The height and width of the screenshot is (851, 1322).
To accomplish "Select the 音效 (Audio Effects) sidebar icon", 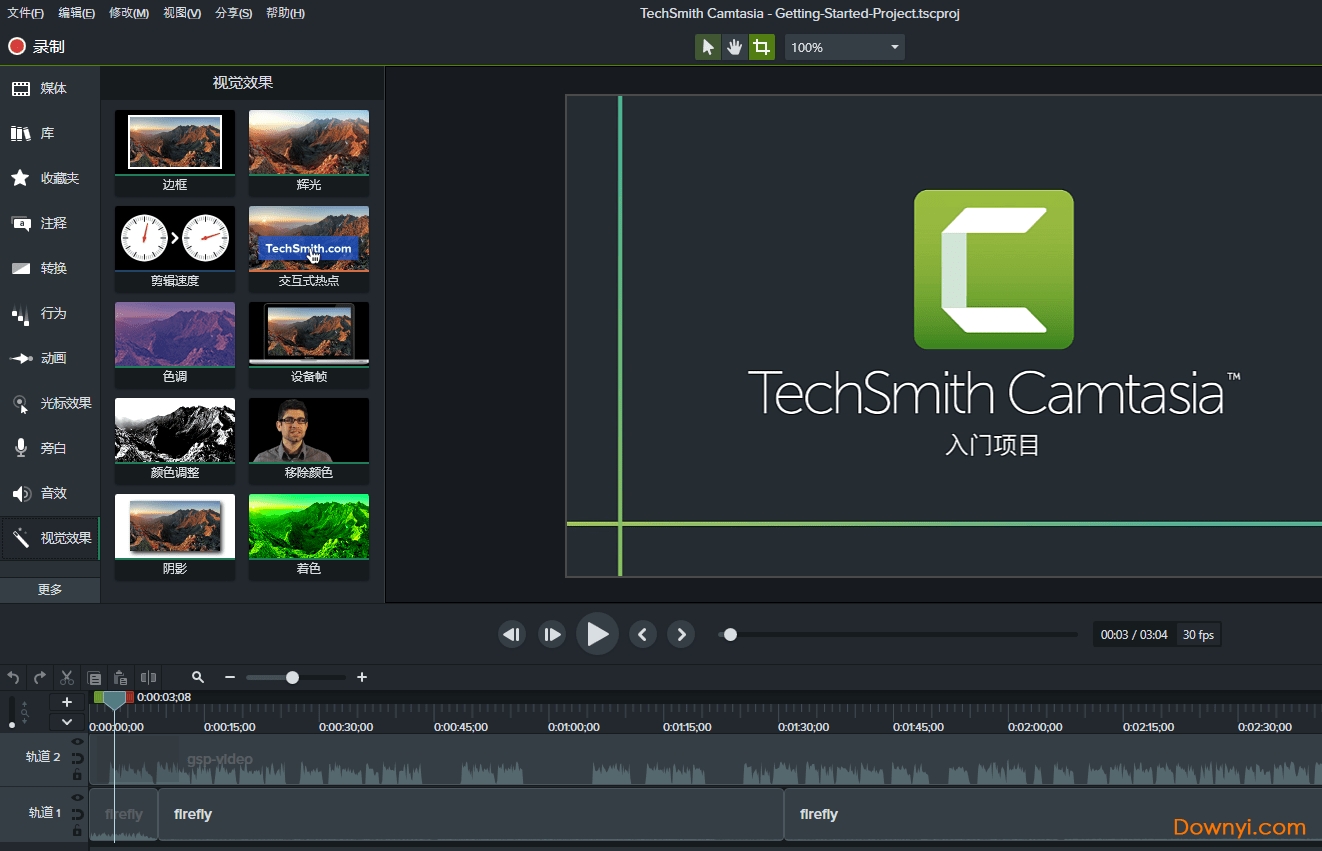I will 50,493.
